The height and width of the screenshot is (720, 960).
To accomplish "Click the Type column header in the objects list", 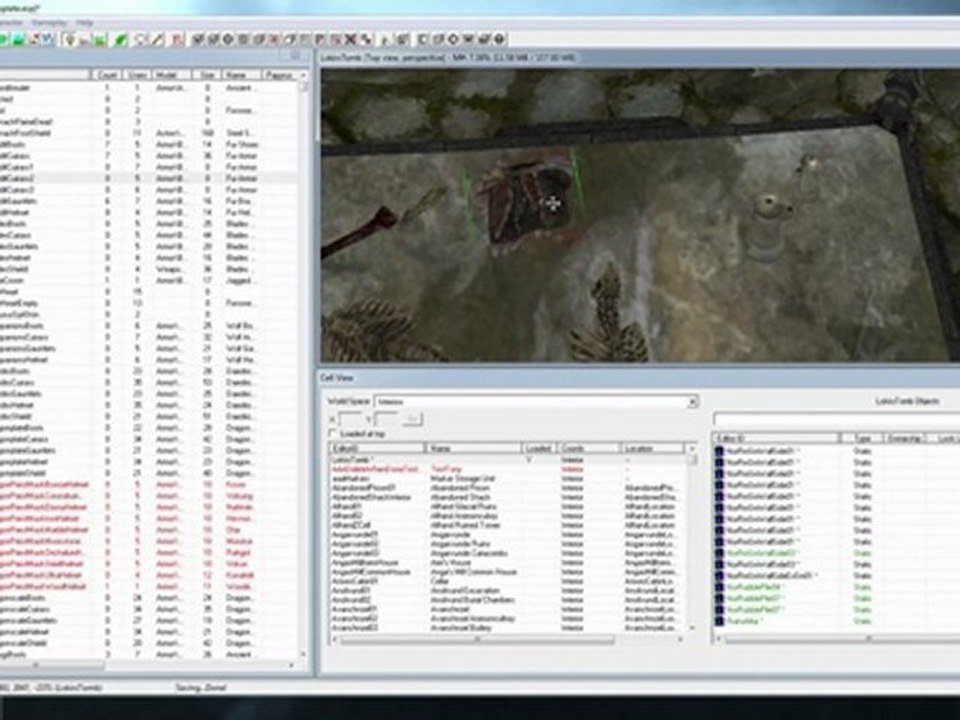I will [x=863, y=439].
